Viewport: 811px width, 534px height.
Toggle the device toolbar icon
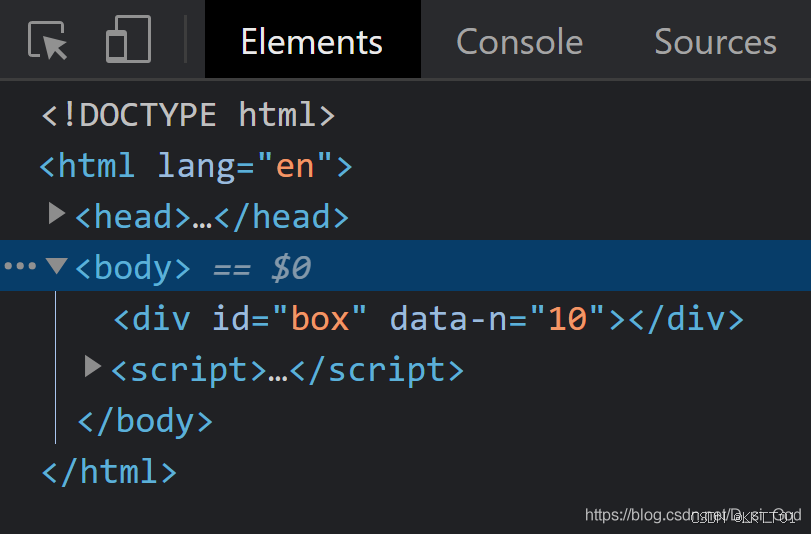(x=128, y=39)
